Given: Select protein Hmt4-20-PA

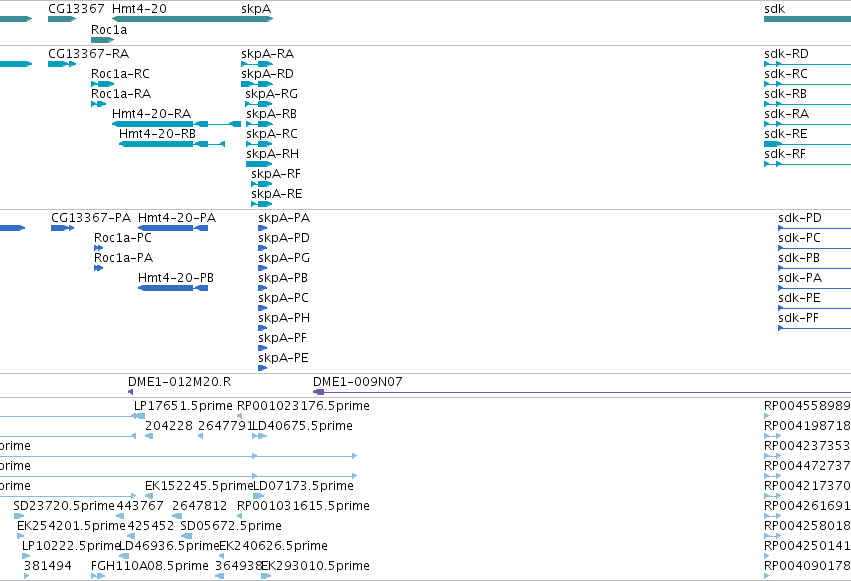Looking at the screenshot, I should coord(177,218).
